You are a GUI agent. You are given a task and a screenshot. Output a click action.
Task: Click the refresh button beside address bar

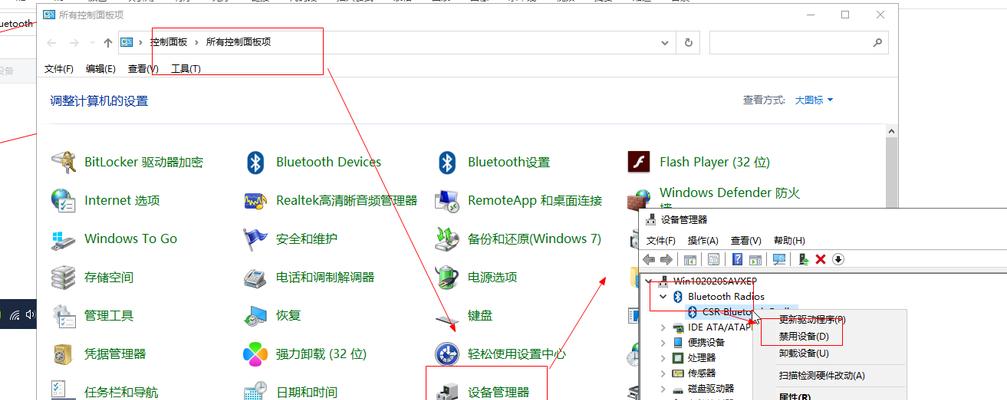click(688, 43)
